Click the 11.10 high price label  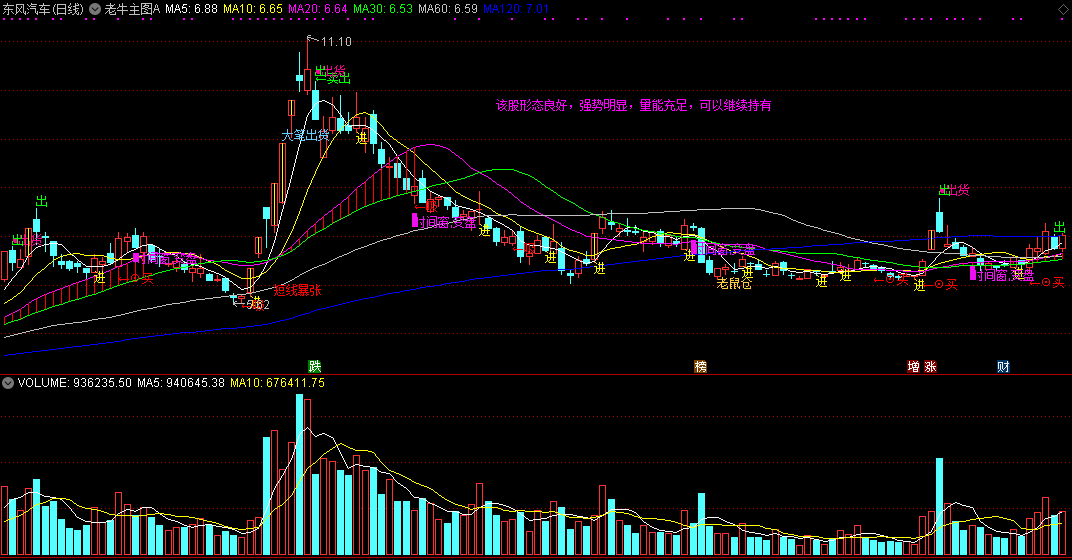coord(336,42)
